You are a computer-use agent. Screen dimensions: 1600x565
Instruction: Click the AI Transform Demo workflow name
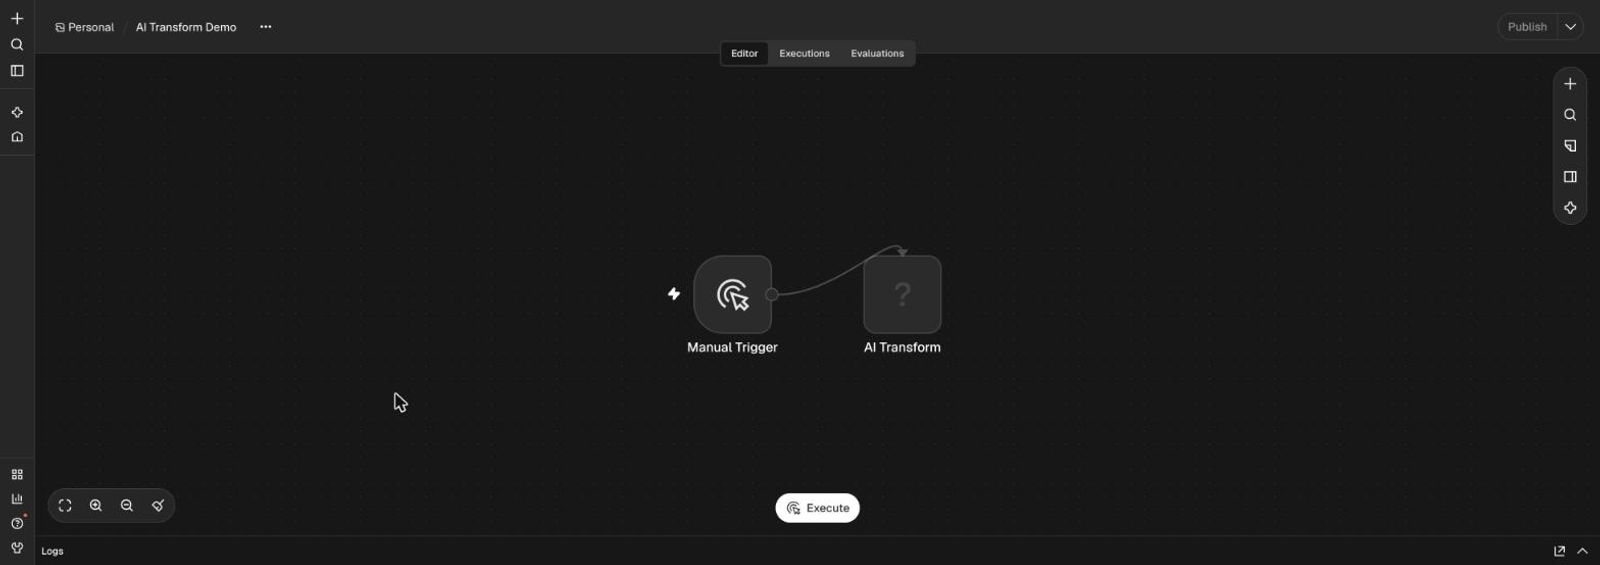[x=186, y=27]
